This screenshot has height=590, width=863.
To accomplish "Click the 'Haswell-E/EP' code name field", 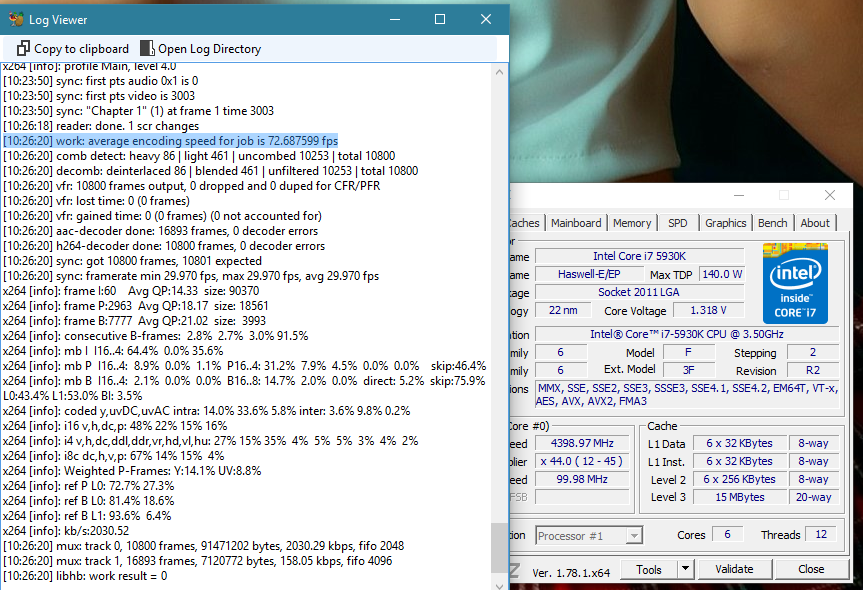I will (x=589, y=274).
